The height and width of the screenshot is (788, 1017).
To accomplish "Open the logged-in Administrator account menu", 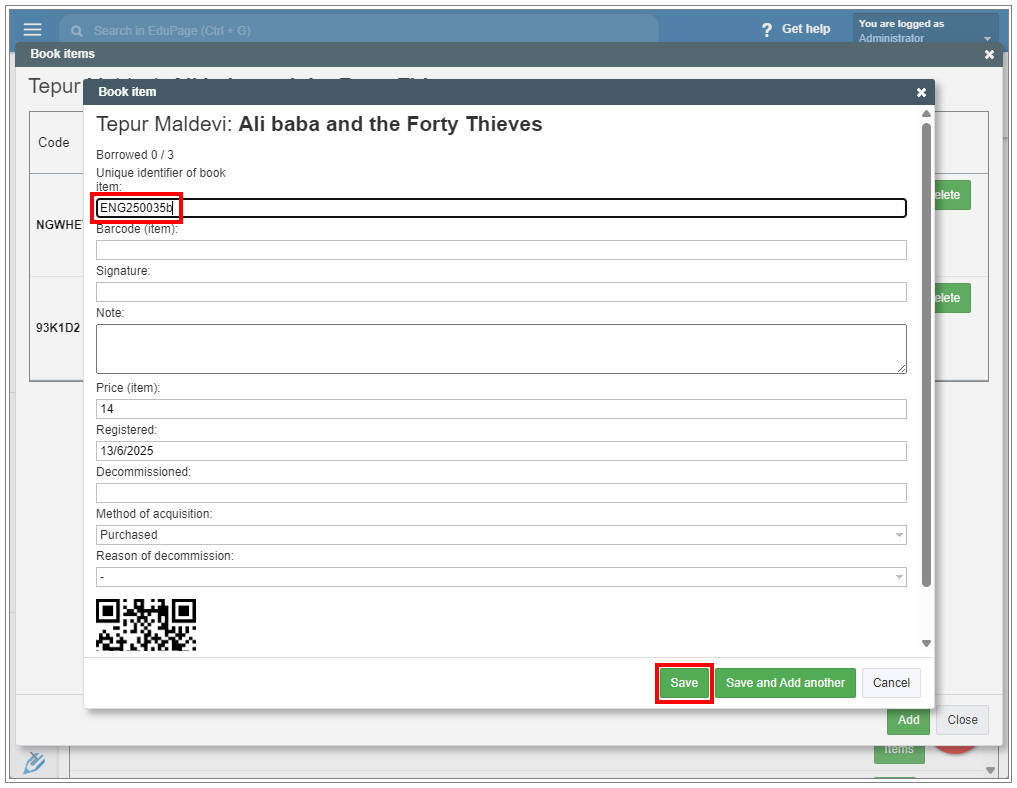I will (x=925, y=31).
